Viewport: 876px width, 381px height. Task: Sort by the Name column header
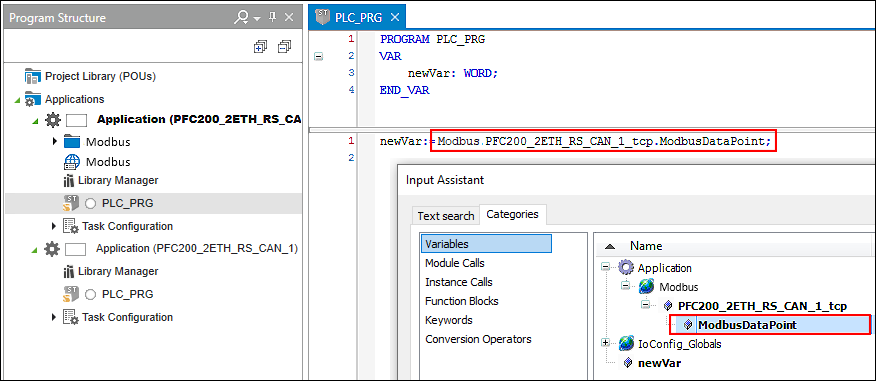[646, 246]
